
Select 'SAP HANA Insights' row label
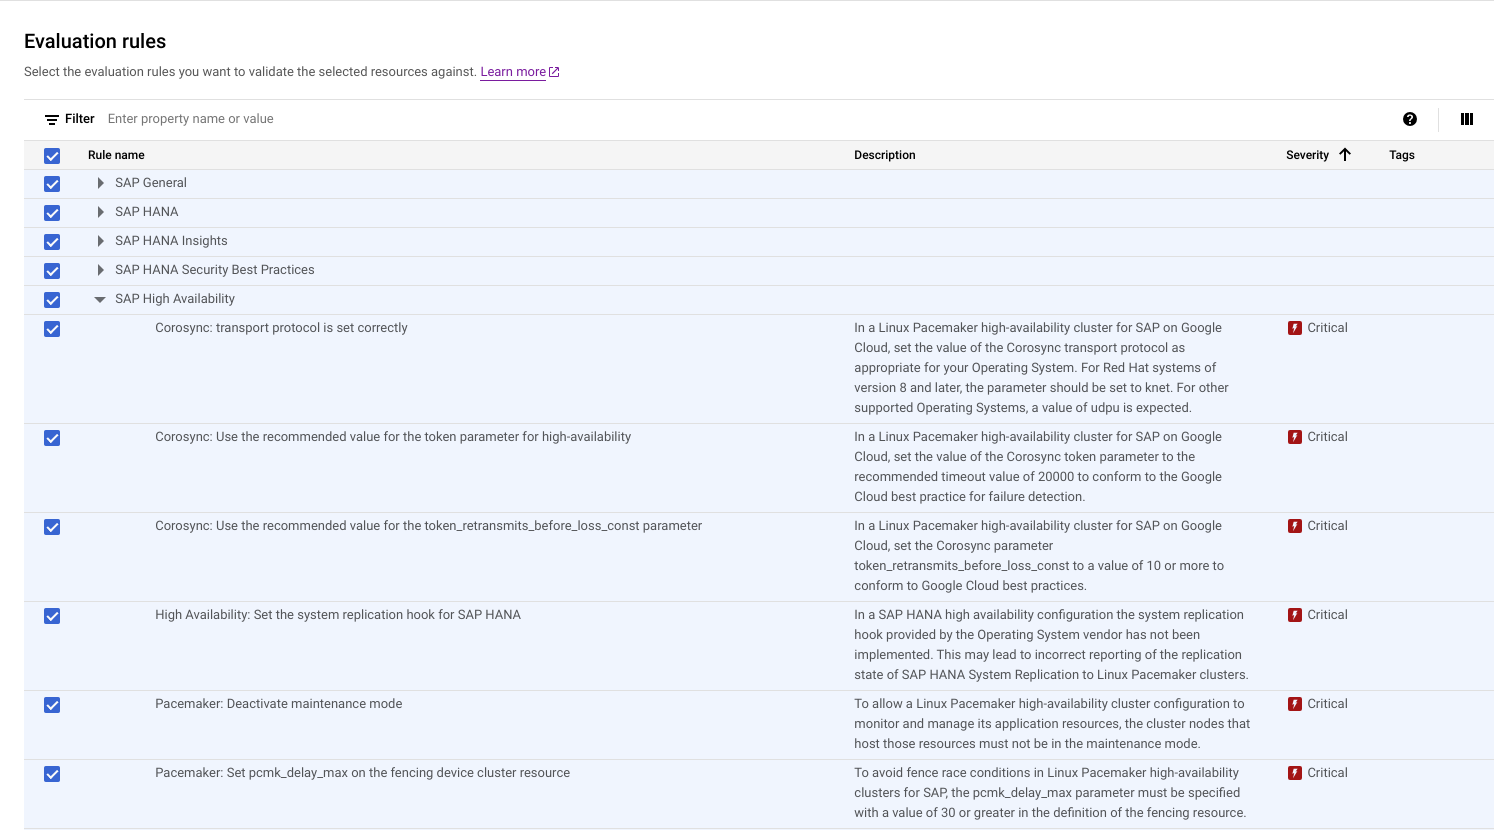(171, 241)
